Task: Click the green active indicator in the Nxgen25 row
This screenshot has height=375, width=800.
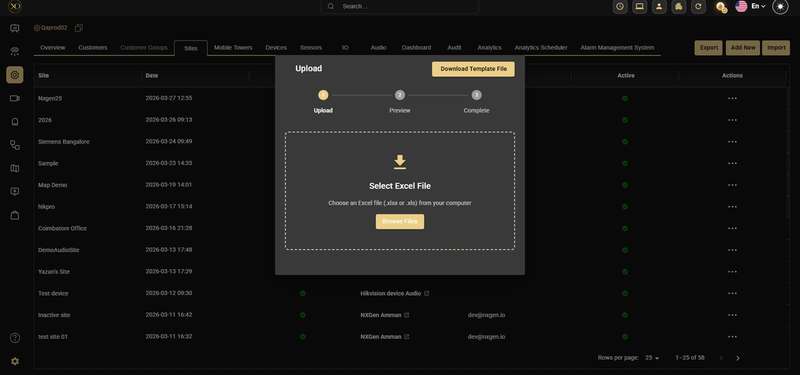Action: coord(625,98)
